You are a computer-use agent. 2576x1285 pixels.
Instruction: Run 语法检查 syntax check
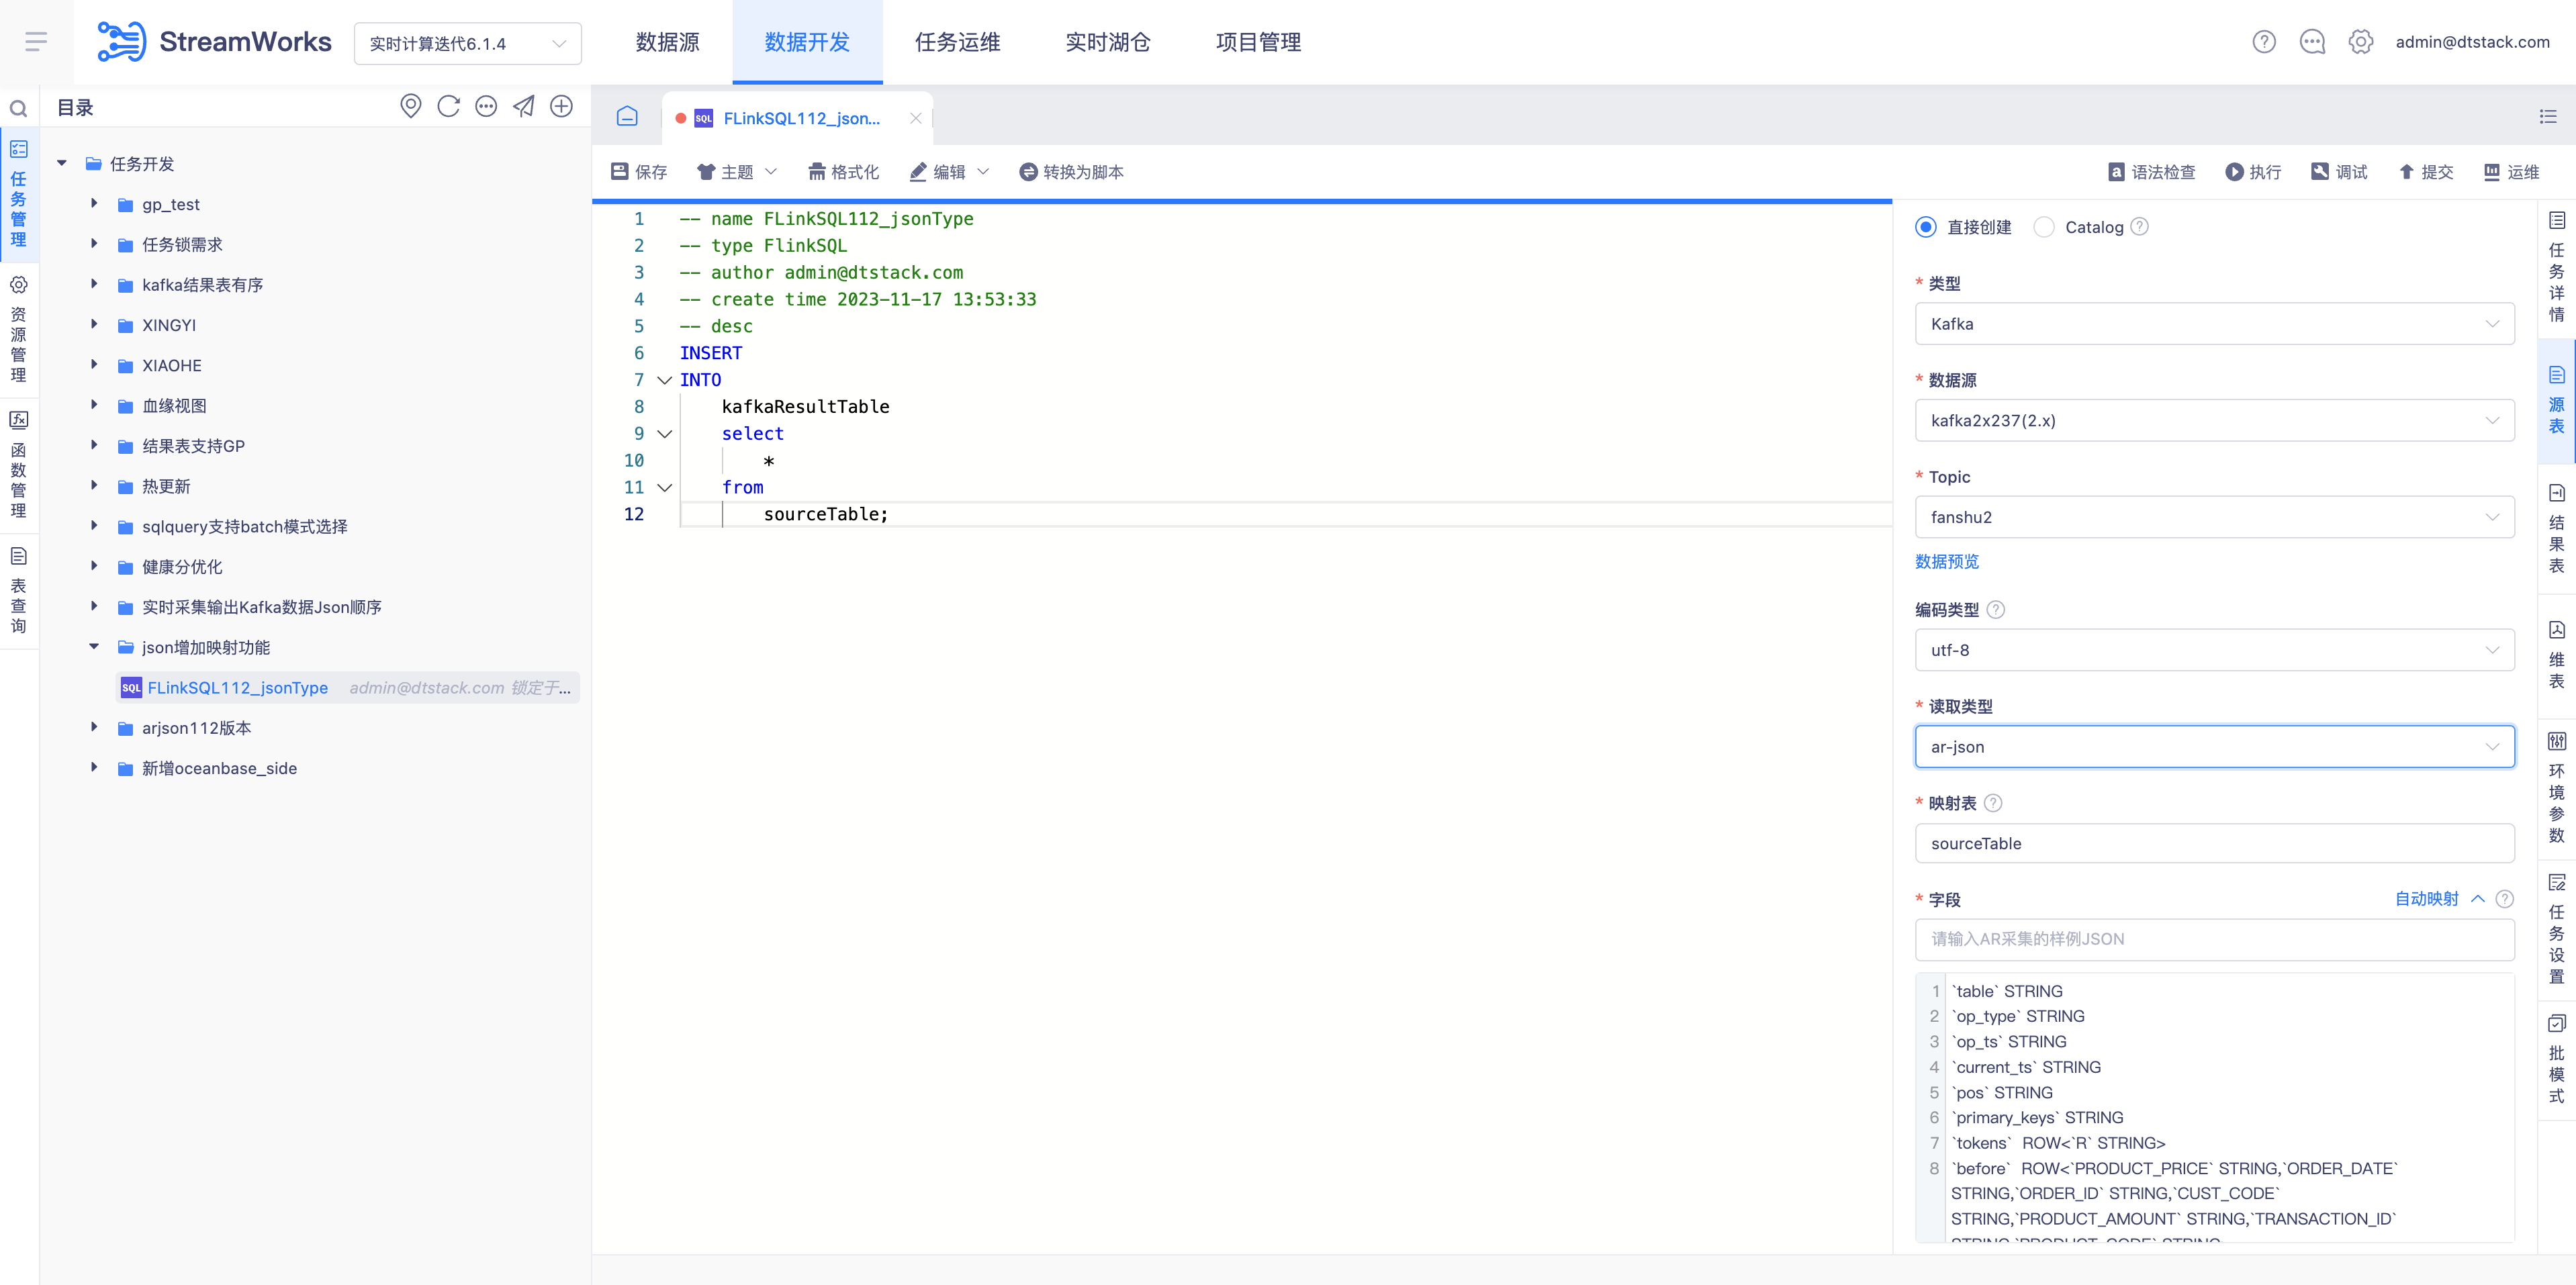pyautogui.click(x=2151, y=172)
